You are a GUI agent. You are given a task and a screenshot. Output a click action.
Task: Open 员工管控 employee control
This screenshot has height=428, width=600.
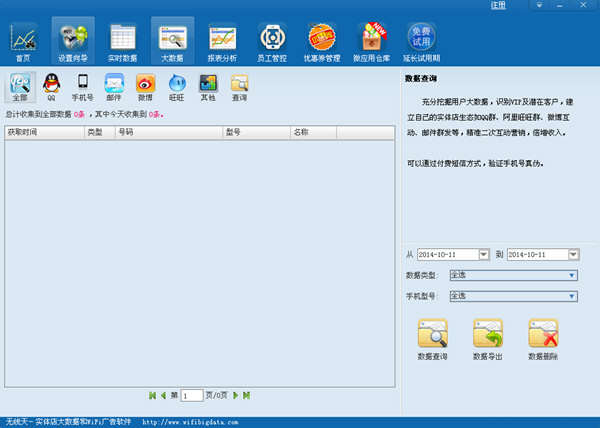click(x=272, y=42)
